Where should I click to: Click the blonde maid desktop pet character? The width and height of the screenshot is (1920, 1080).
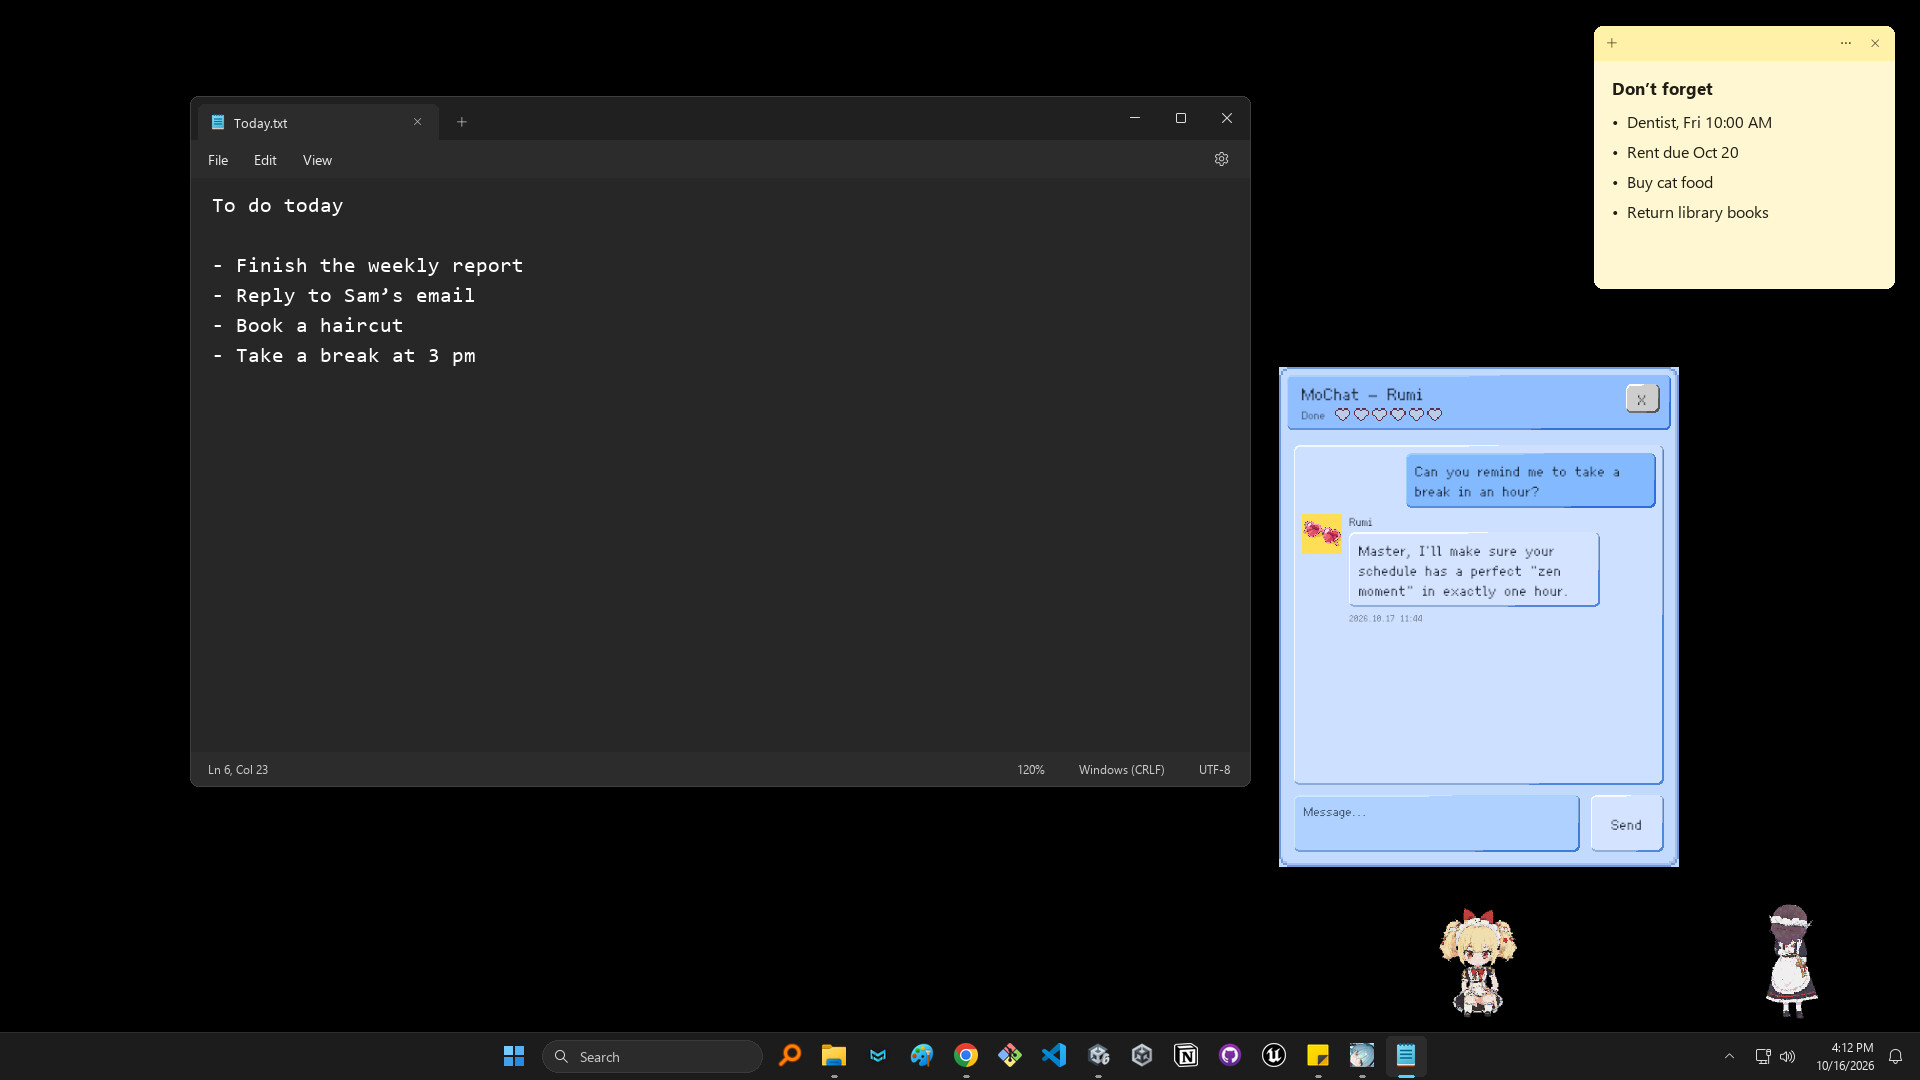[x=1477, y=962]
